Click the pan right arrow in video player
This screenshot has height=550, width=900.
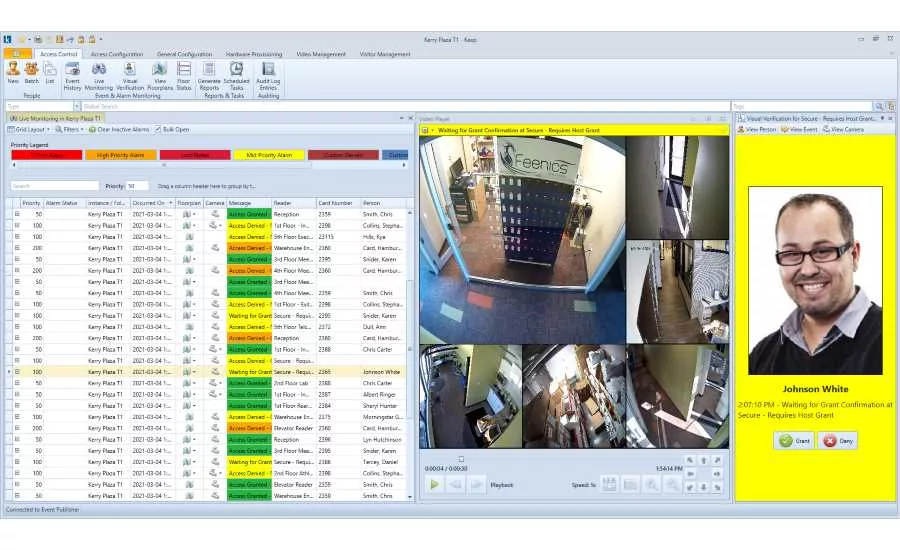click(x=717, y=474)
